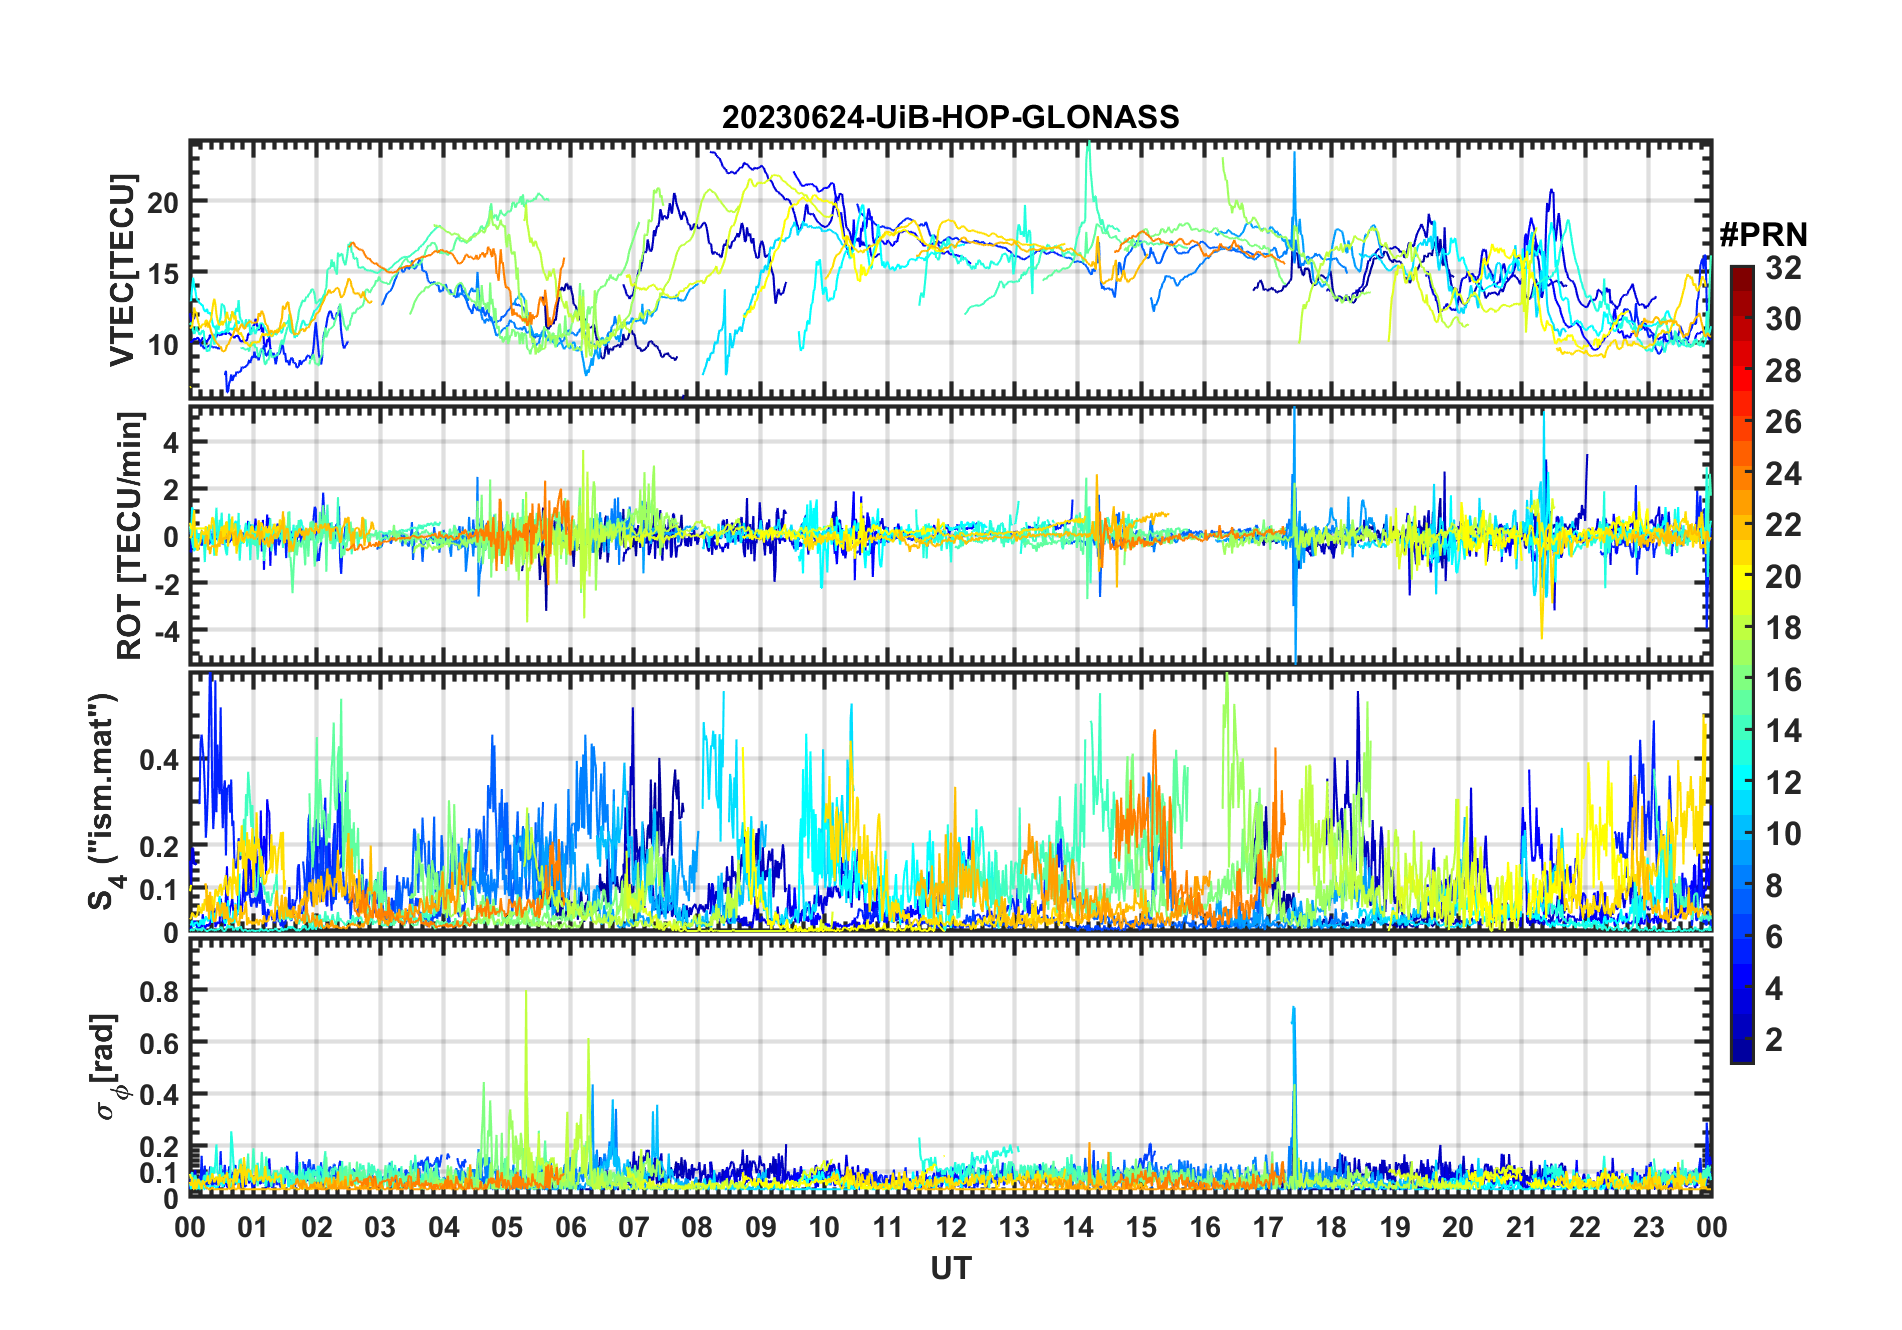This screenshot has height=1330, width=1902.
Task: Click the x-axis tick label 18
Action: [x=1331, y=1227]
